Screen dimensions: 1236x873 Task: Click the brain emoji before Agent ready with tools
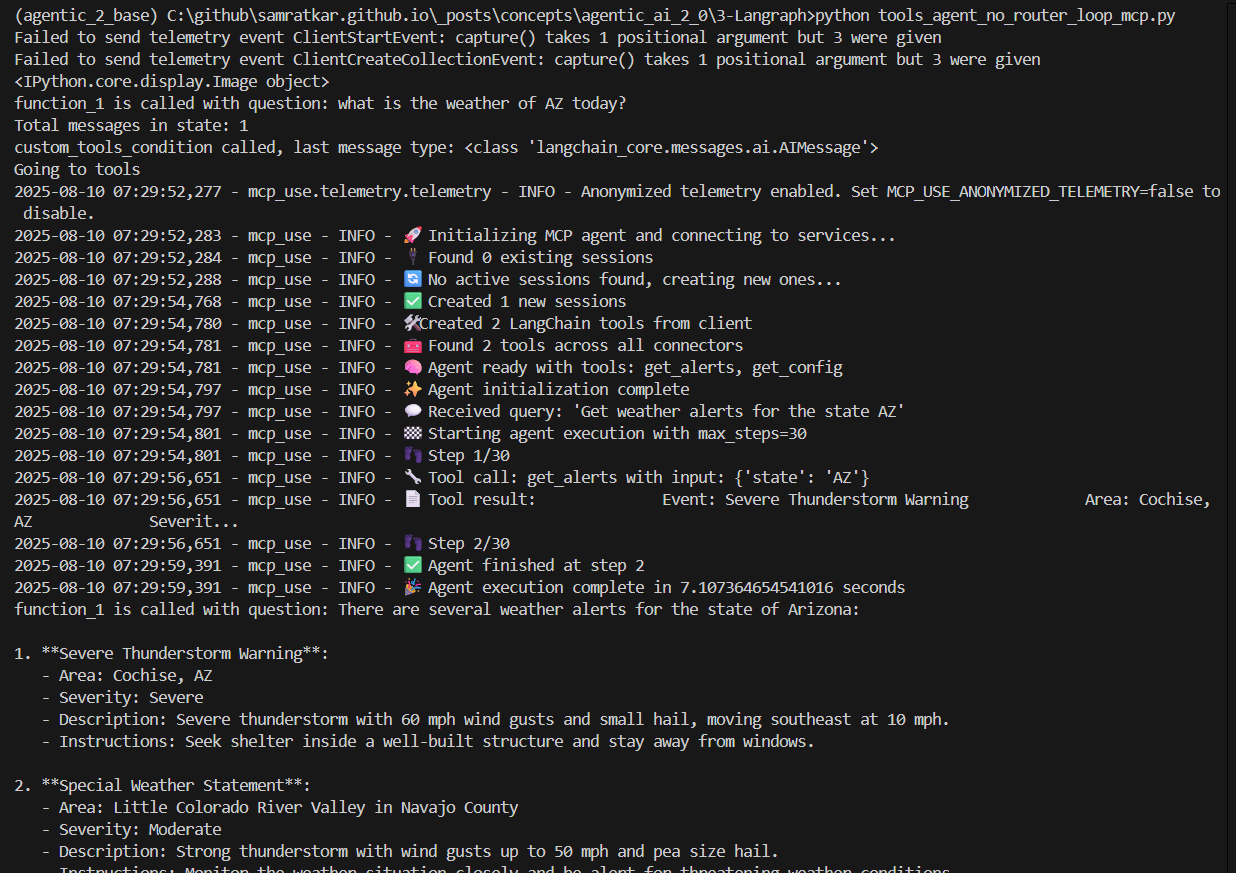412,368
